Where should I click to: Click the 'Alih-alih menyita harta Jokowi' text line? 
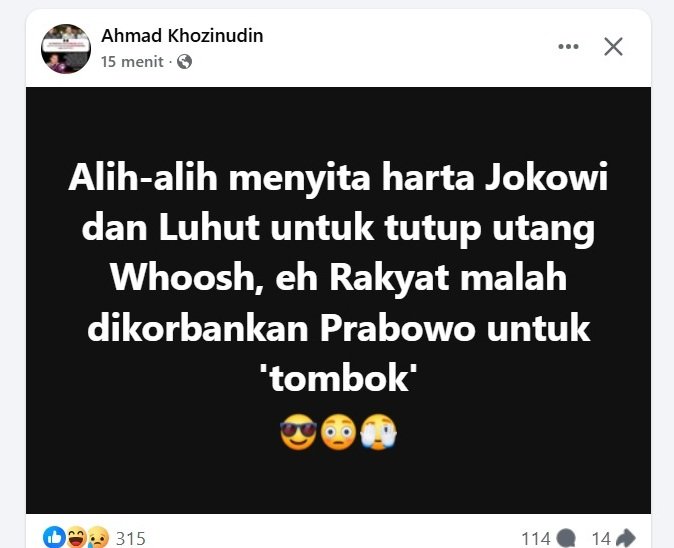click(338, 177)
